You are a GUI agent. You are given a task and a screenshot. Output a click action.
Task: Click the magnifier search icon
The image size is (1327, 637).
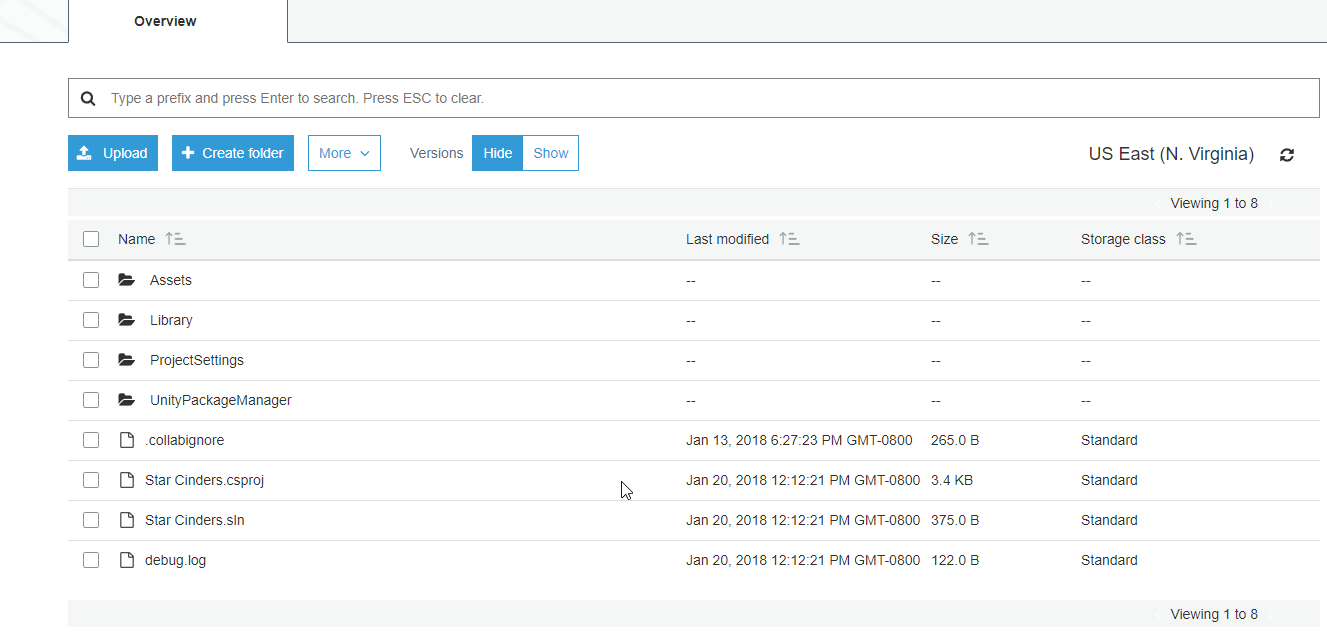tap(88, 98)
